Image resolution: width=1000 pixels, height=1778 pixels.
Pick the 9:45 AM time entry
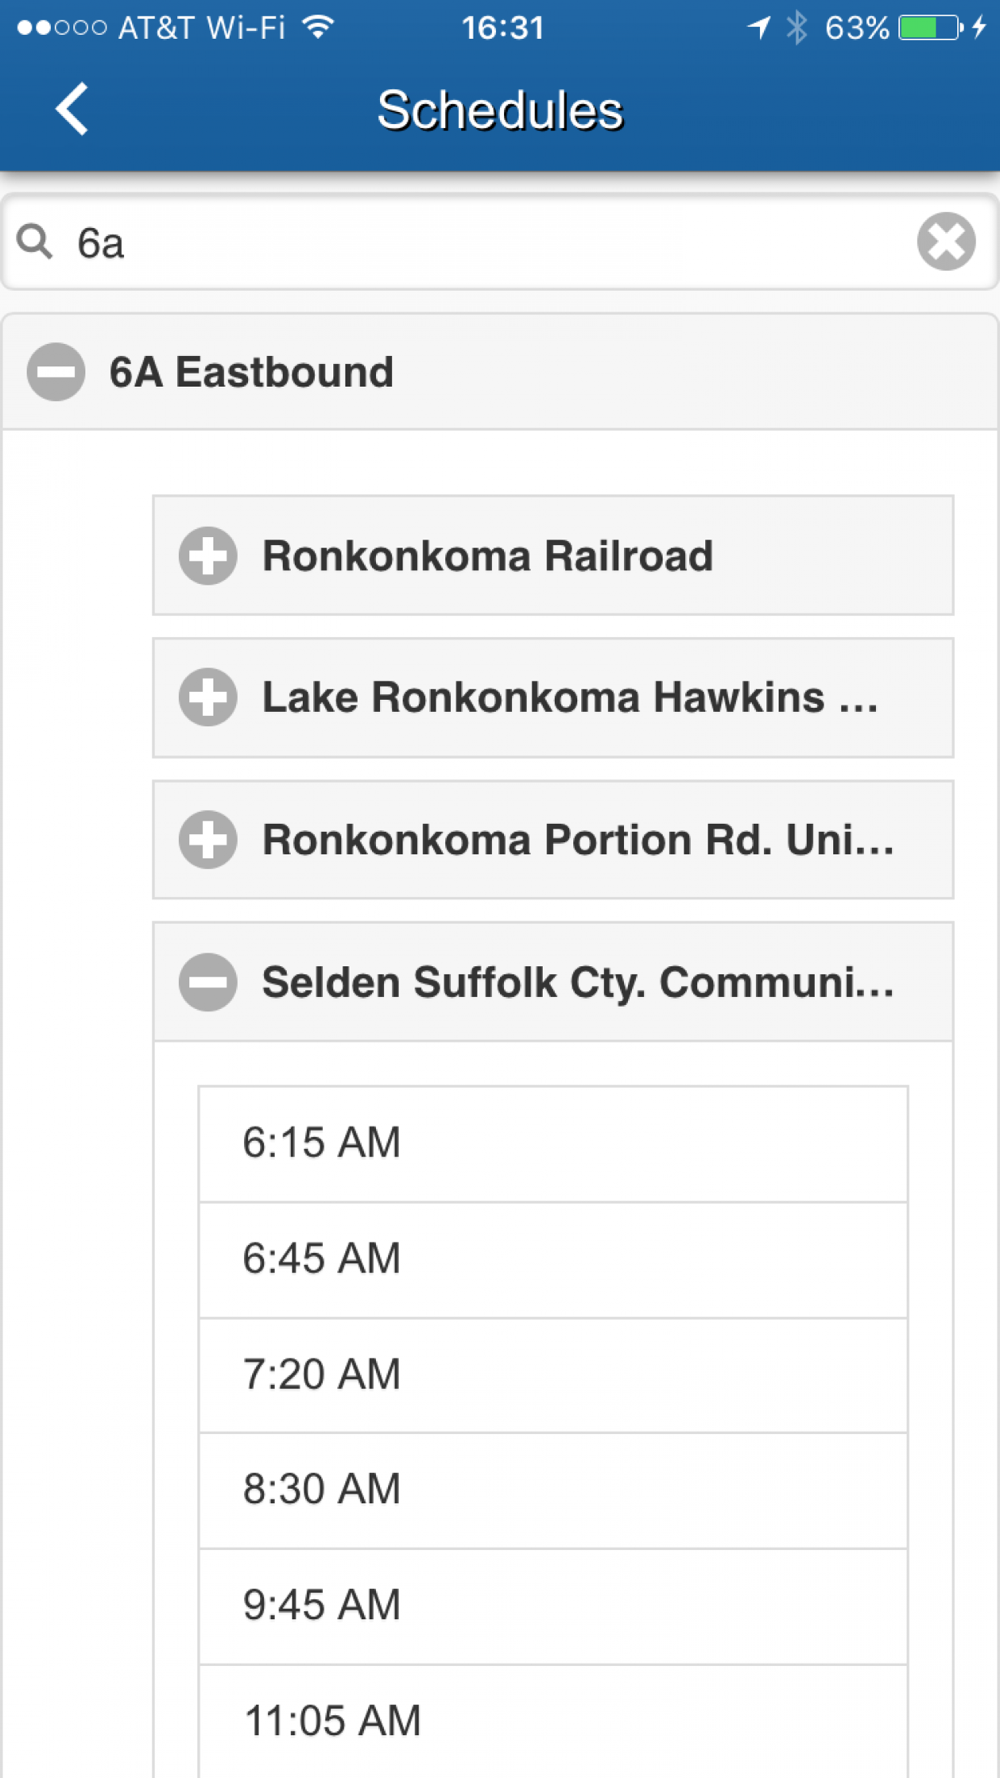click(553, 1607)
